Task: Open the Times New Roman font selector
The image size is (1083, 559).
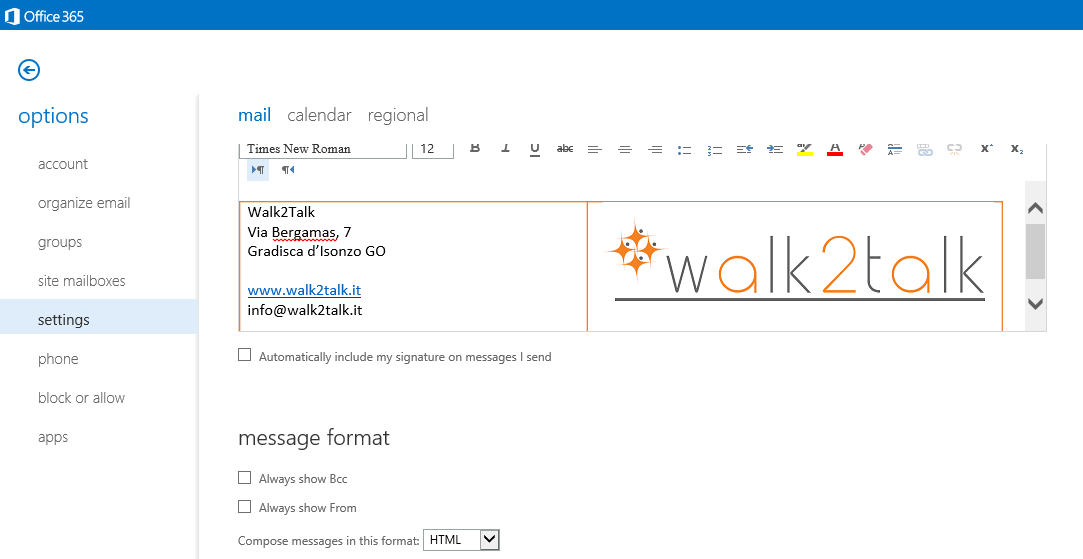Action: (324, 149)
